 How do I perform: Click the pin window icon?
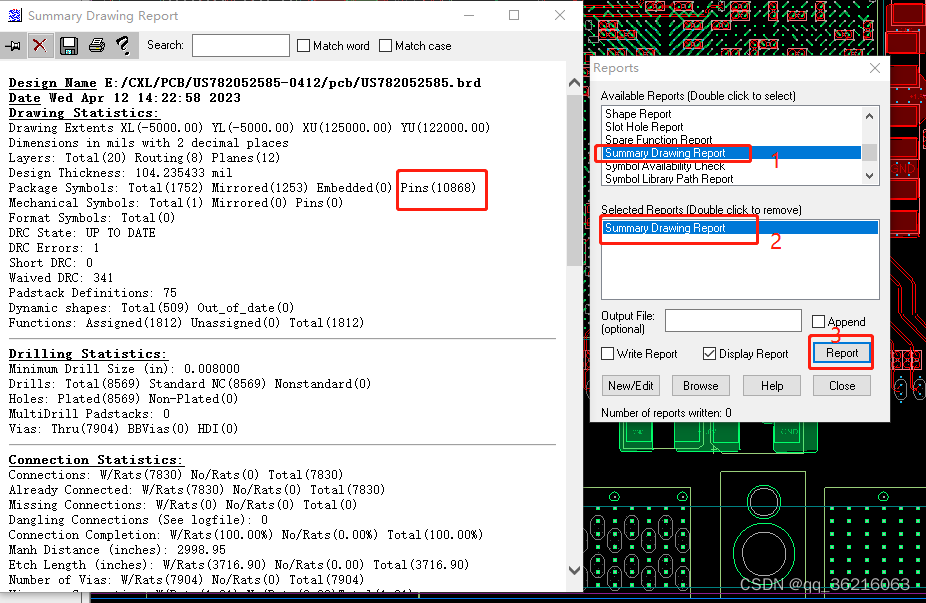(x=13, y=46)
